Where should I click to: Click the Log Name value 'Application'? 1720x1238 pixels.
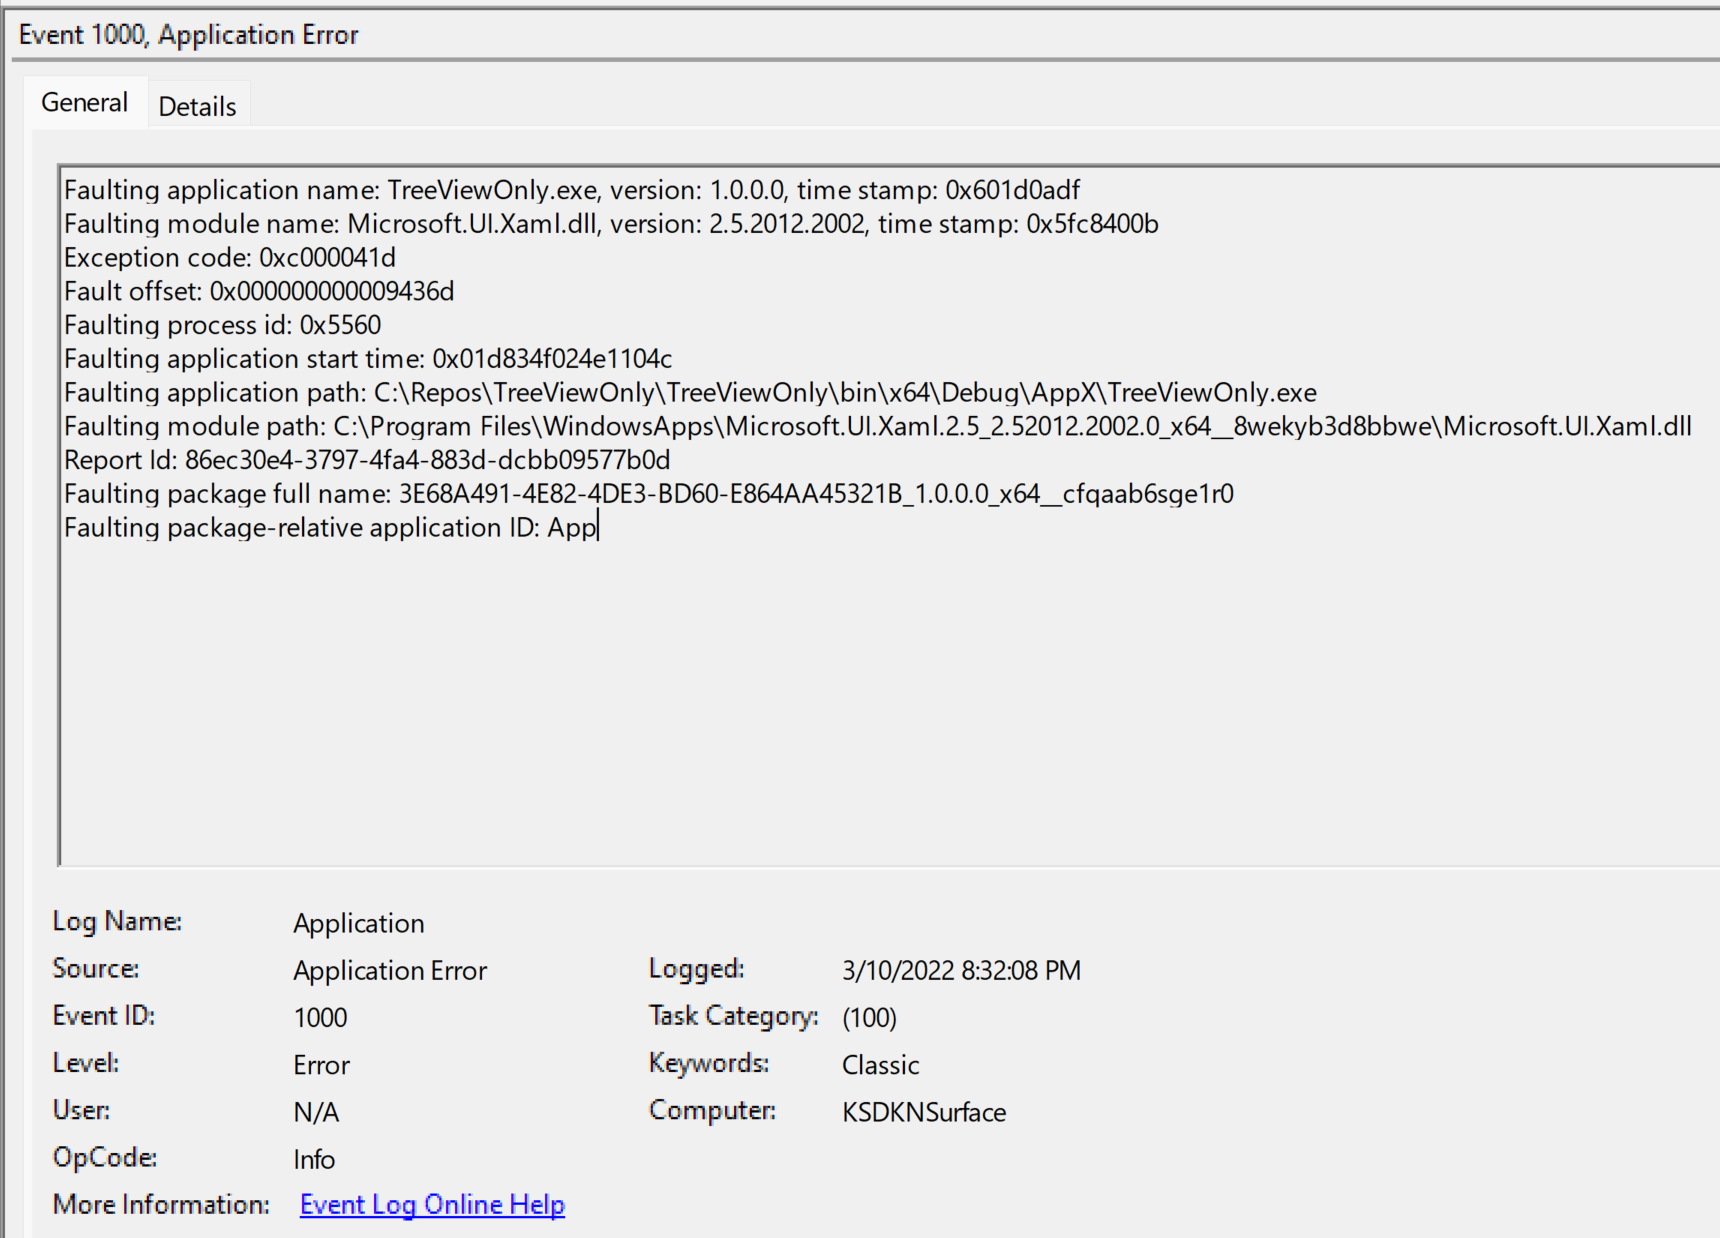[x=359, y=923]
